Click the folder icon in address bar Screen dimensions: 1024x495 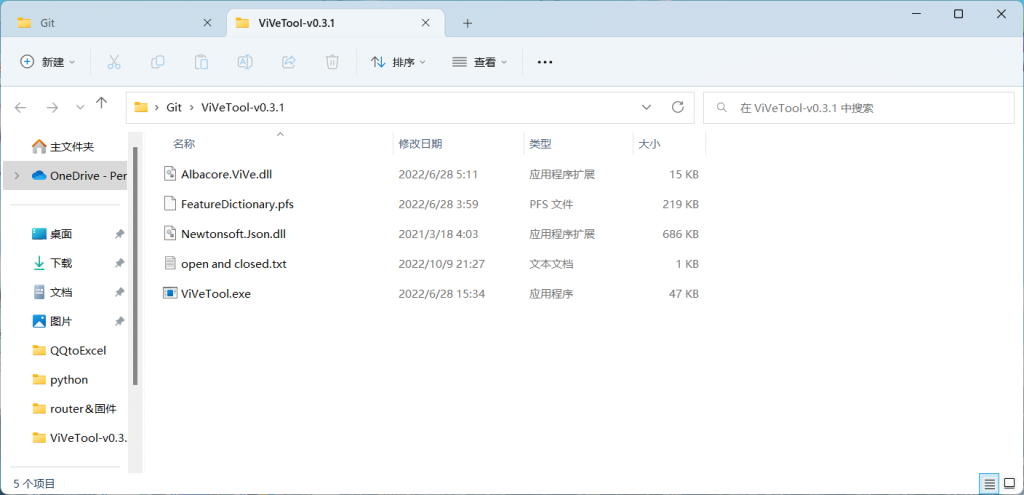tap(141, 107)
